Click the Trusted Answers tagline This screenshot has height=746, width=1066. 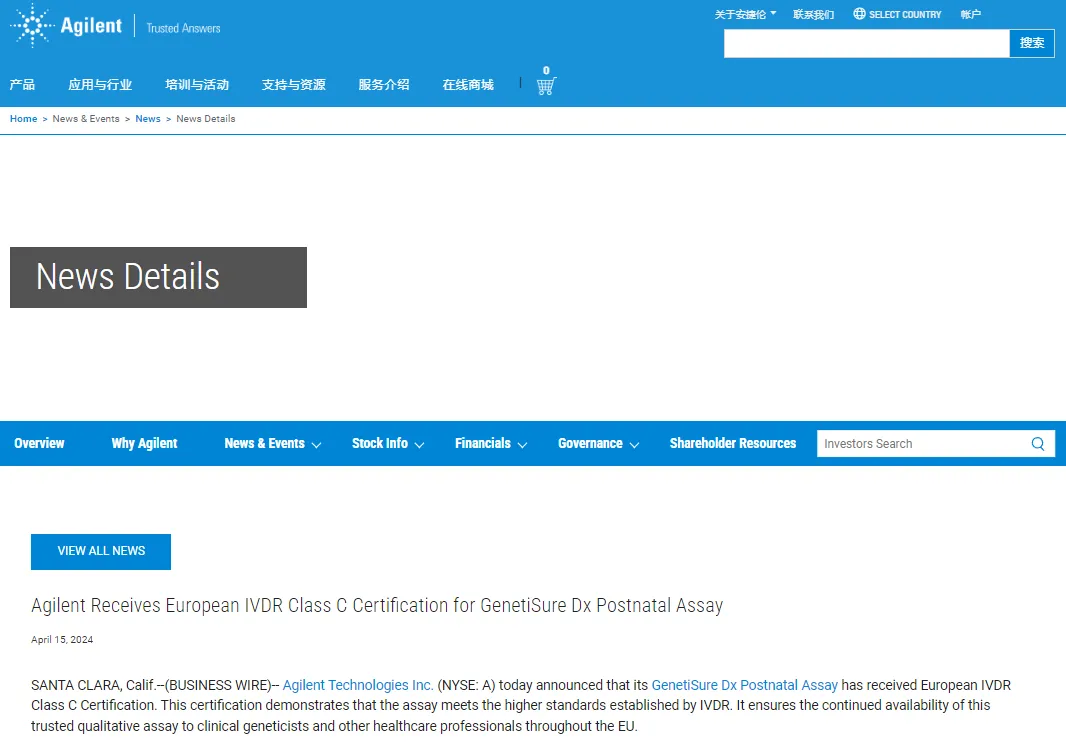tap(184, 28)
